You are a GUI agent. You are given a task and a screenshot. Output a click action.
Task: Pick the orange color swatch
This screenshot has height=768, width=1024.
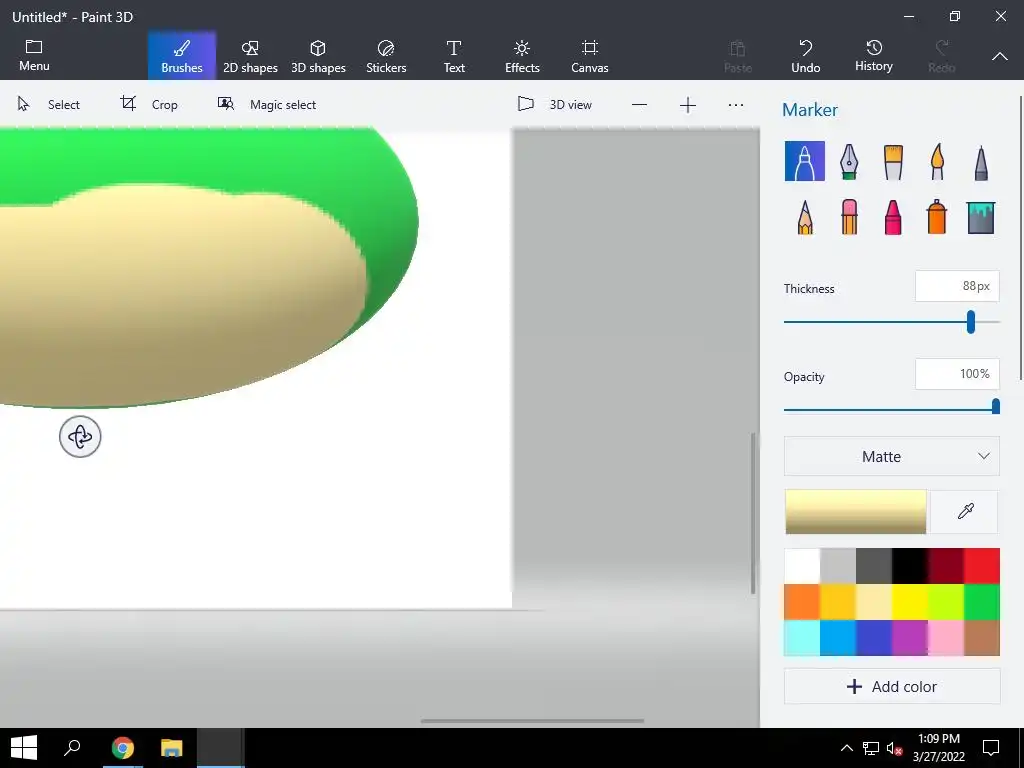pos(802,601)
